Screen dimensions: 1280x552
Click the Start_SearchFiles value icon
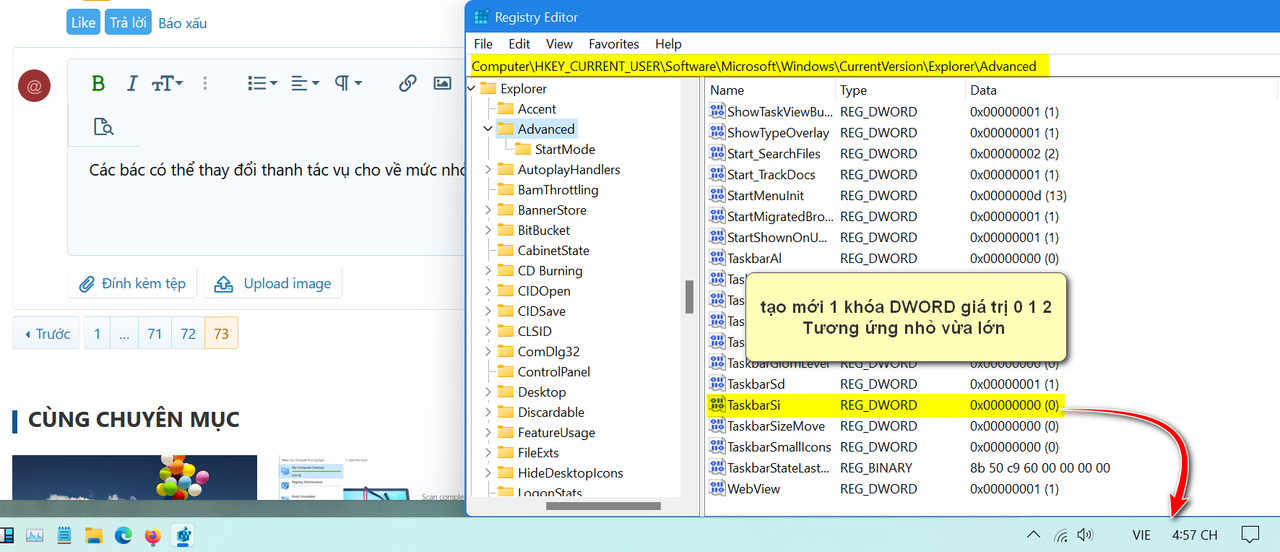tap(717, 154)
